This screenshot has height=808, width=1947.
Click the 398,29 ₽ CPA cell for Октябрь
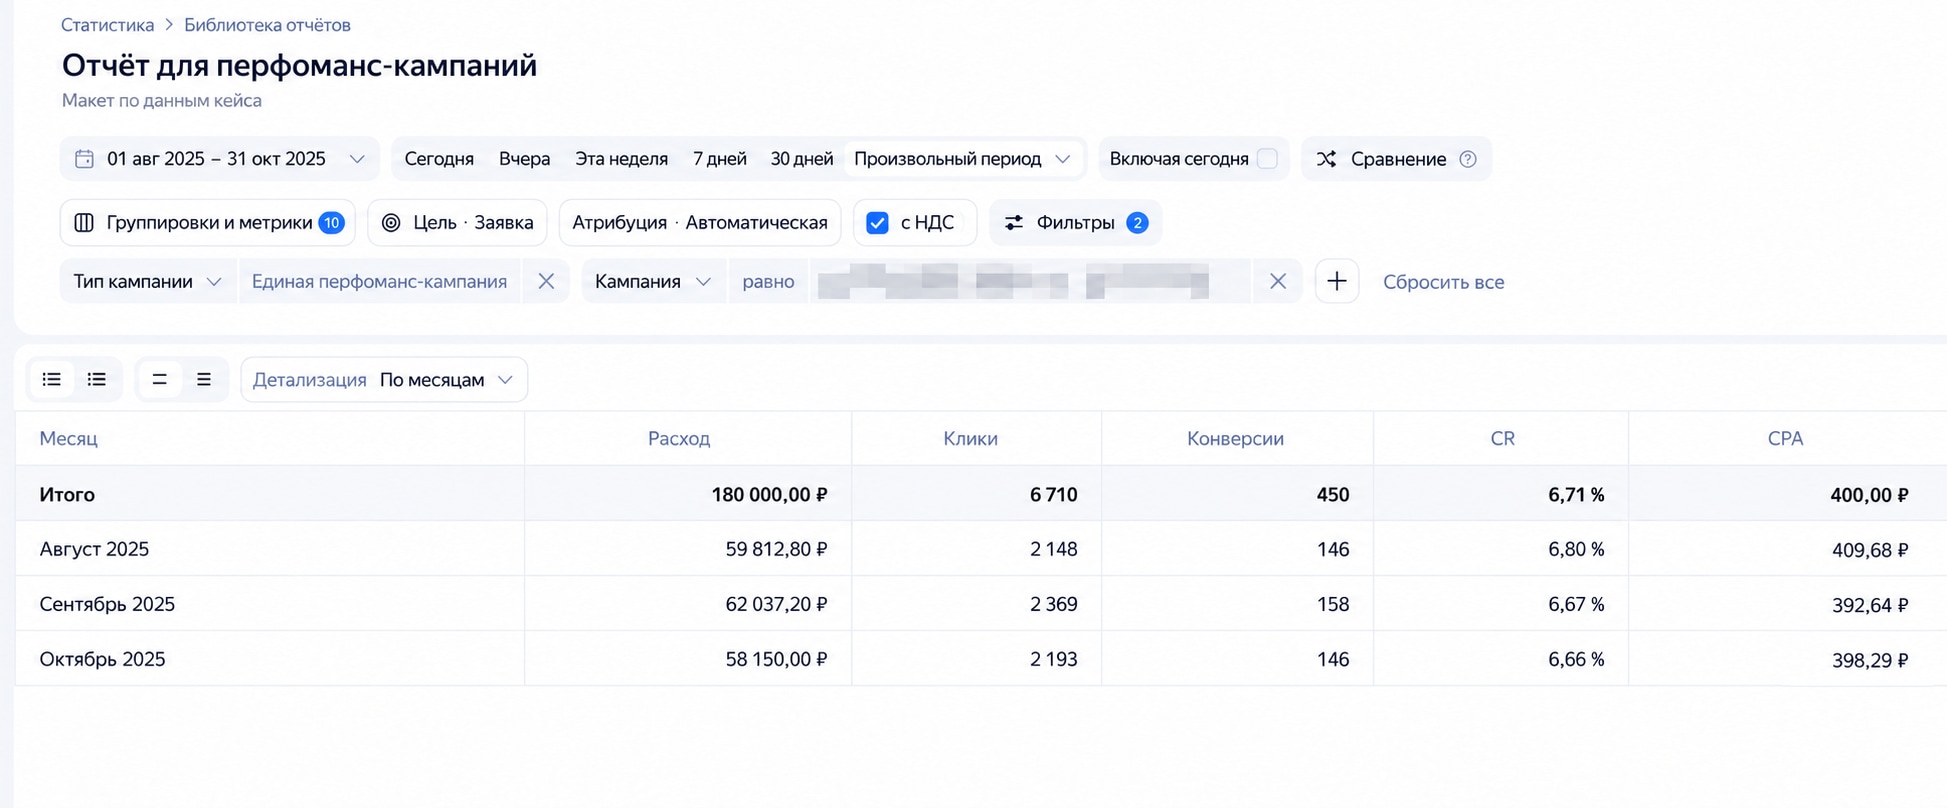tap(1870, 659)
